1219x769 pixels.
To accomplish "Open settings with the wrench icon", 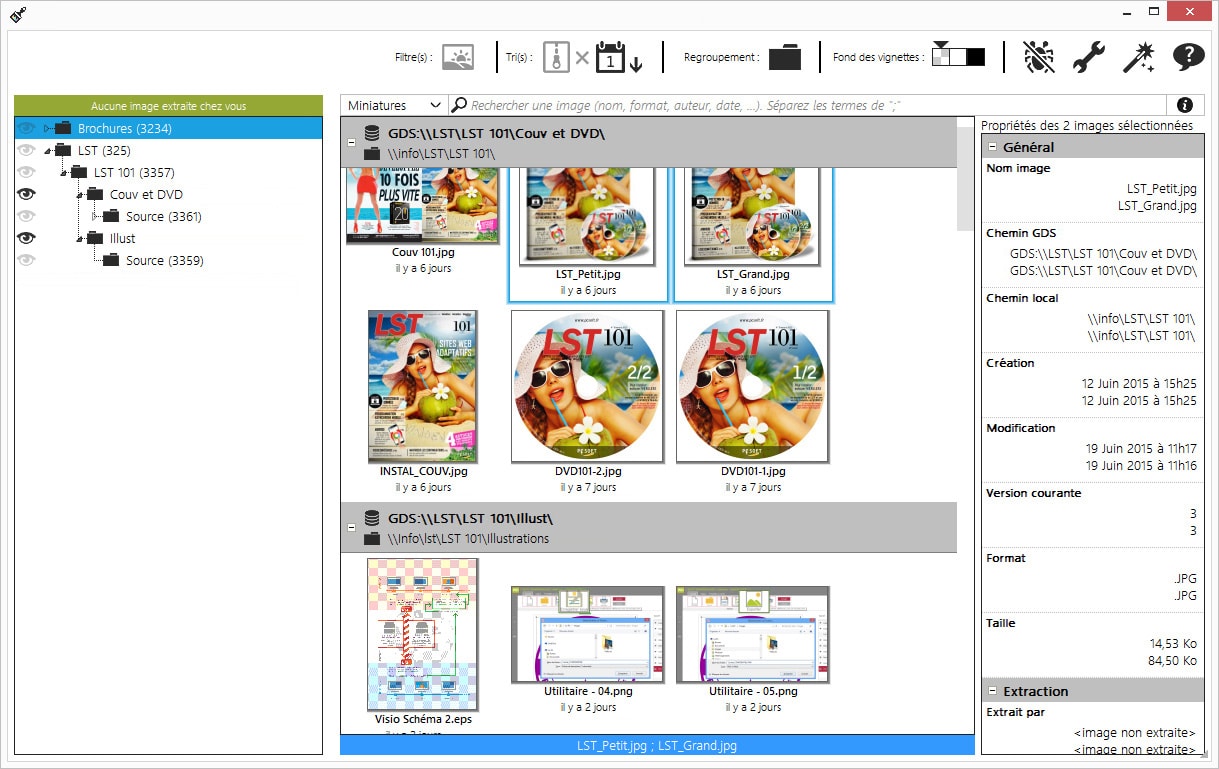I will 1088,57.
